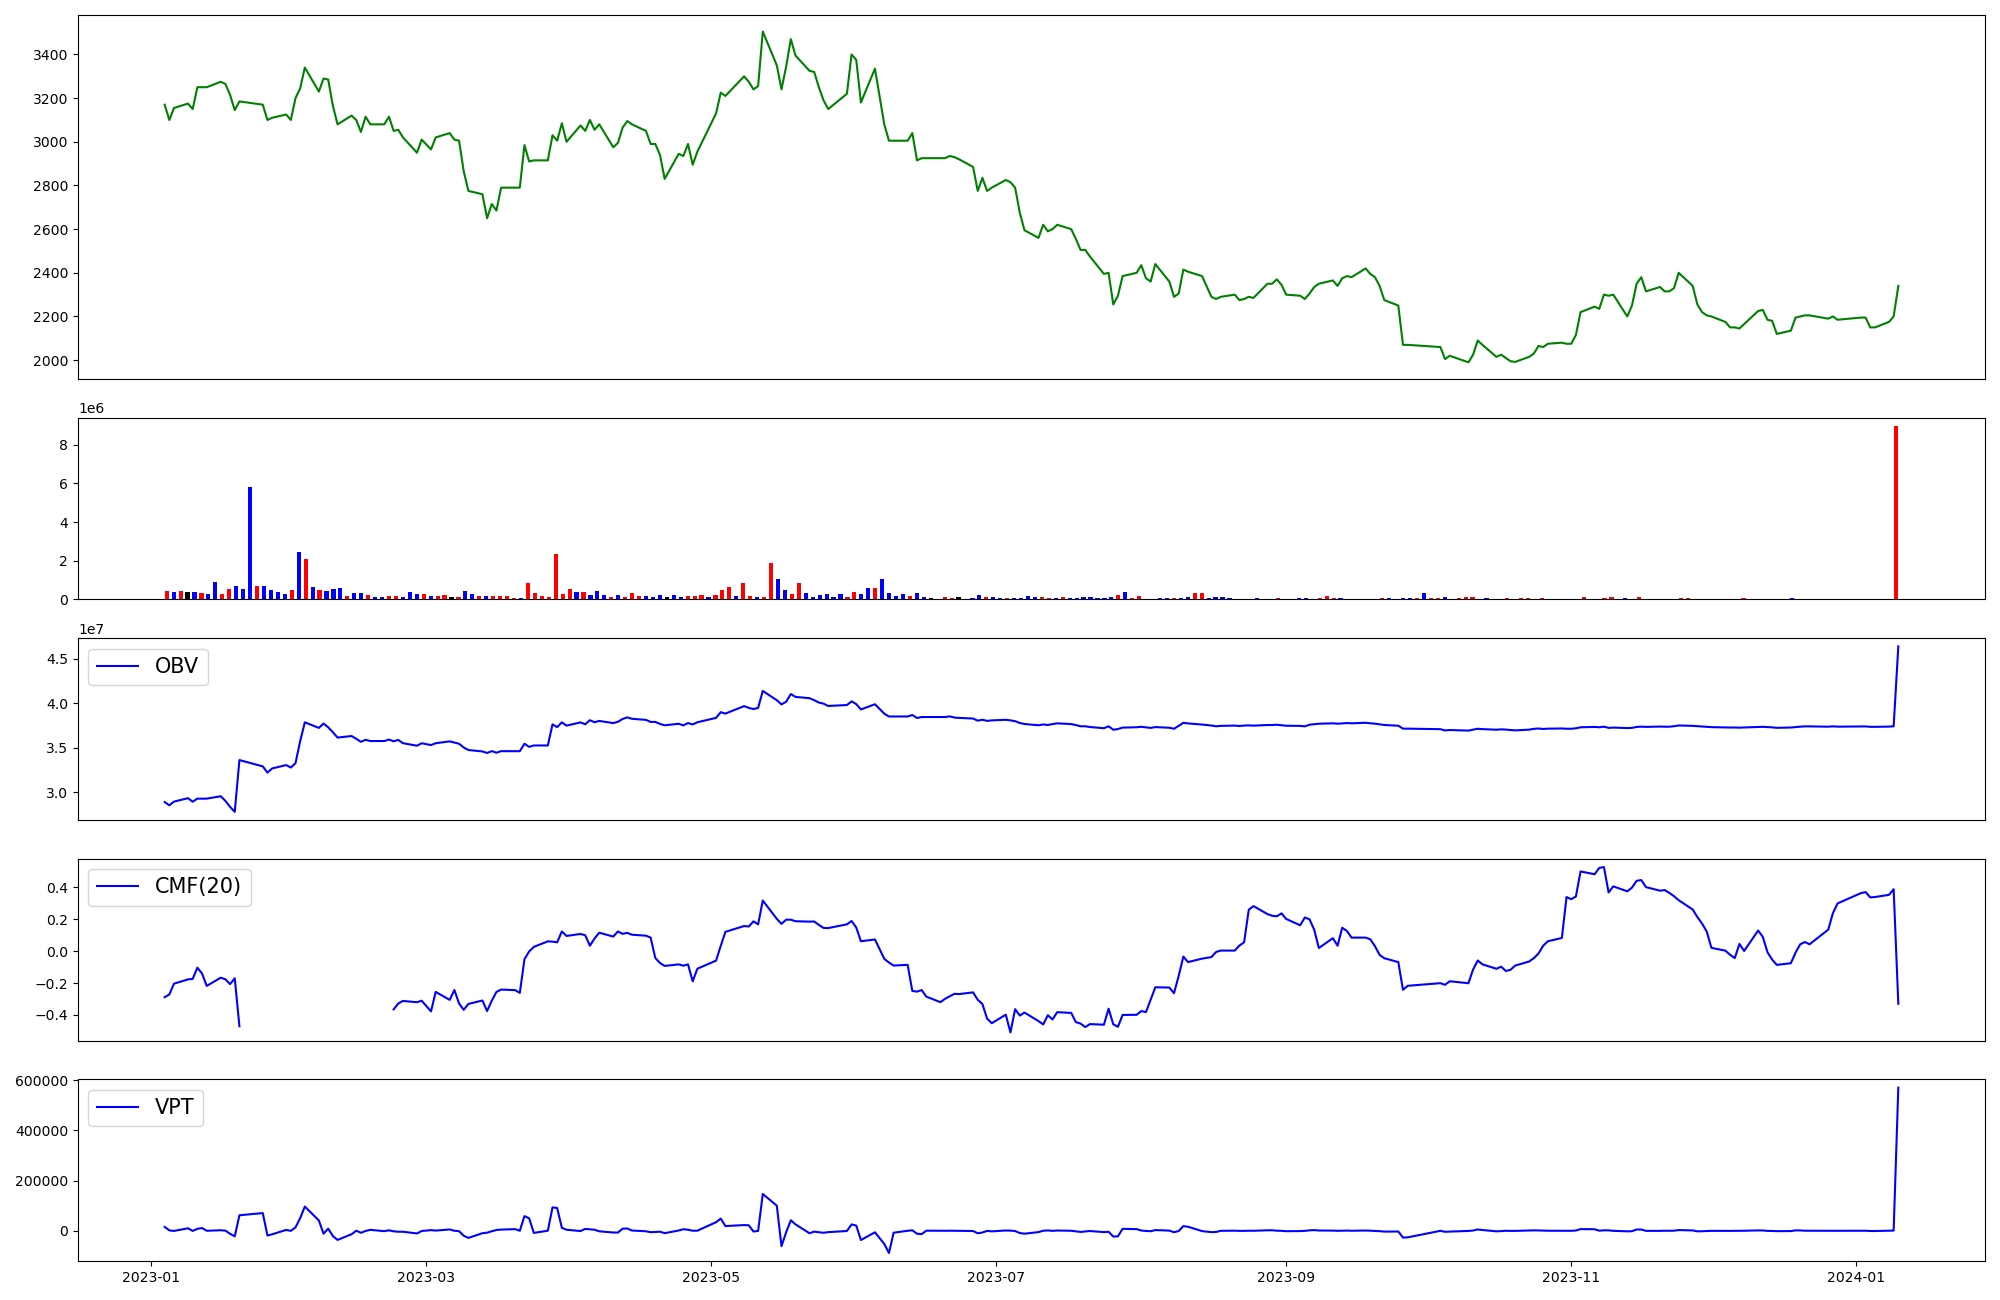Click the CMF(20) legend label
The image size is (2000, 1300).
tap(197, 886)
